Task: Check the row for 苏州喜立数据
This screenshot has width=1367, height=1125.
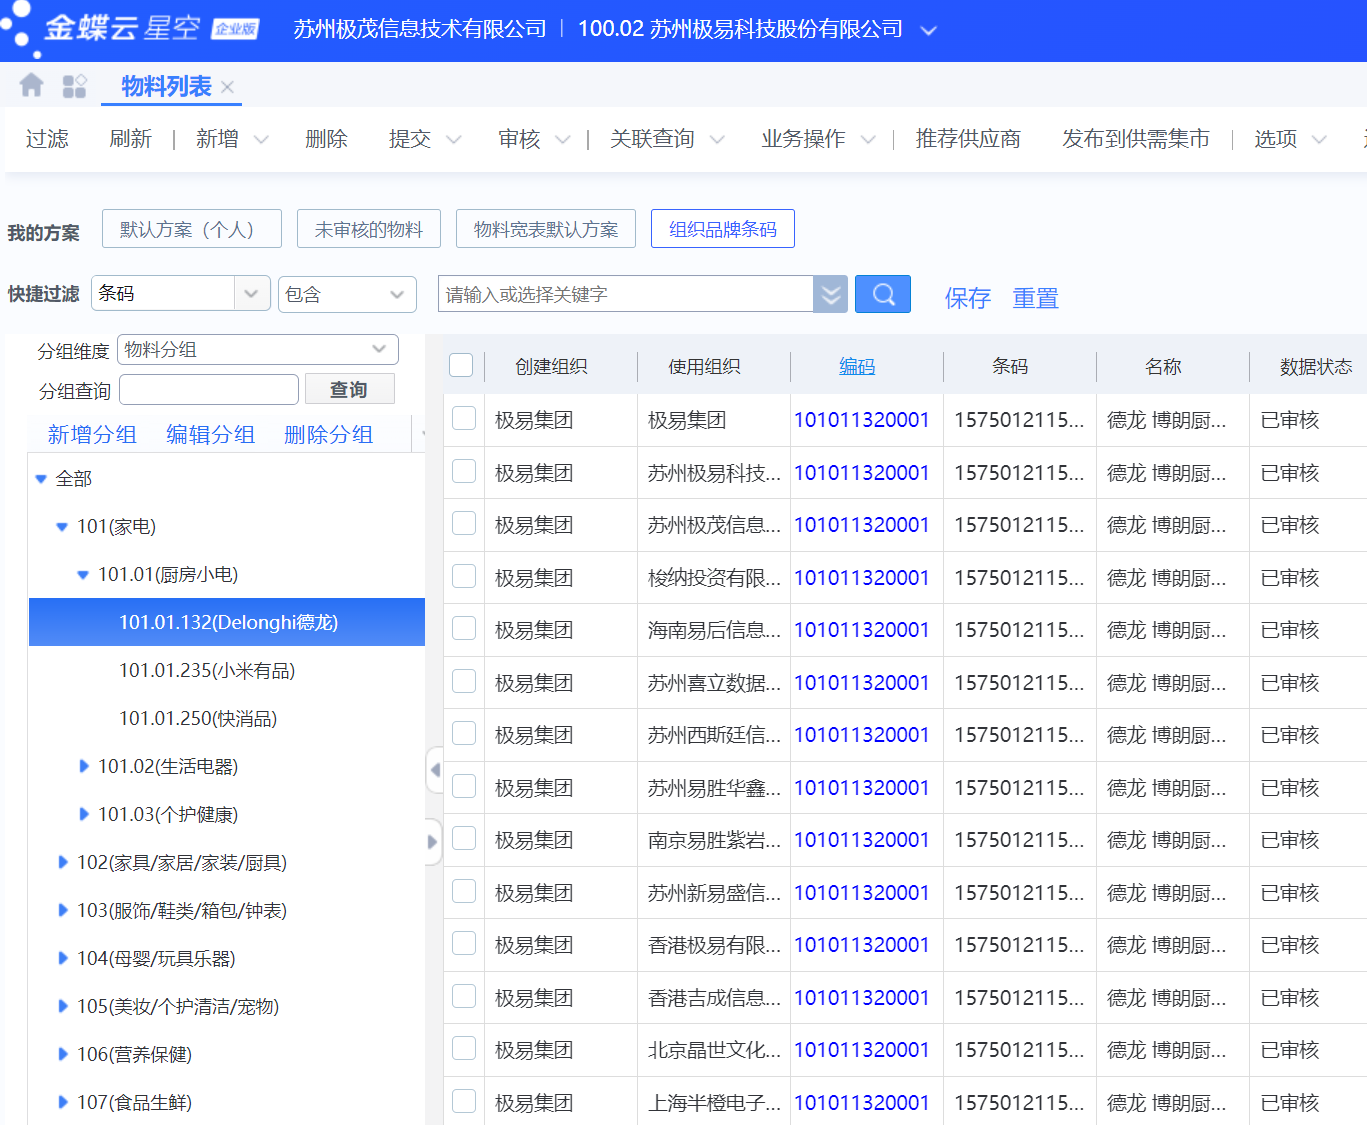Action: click(x=464, y=681)
